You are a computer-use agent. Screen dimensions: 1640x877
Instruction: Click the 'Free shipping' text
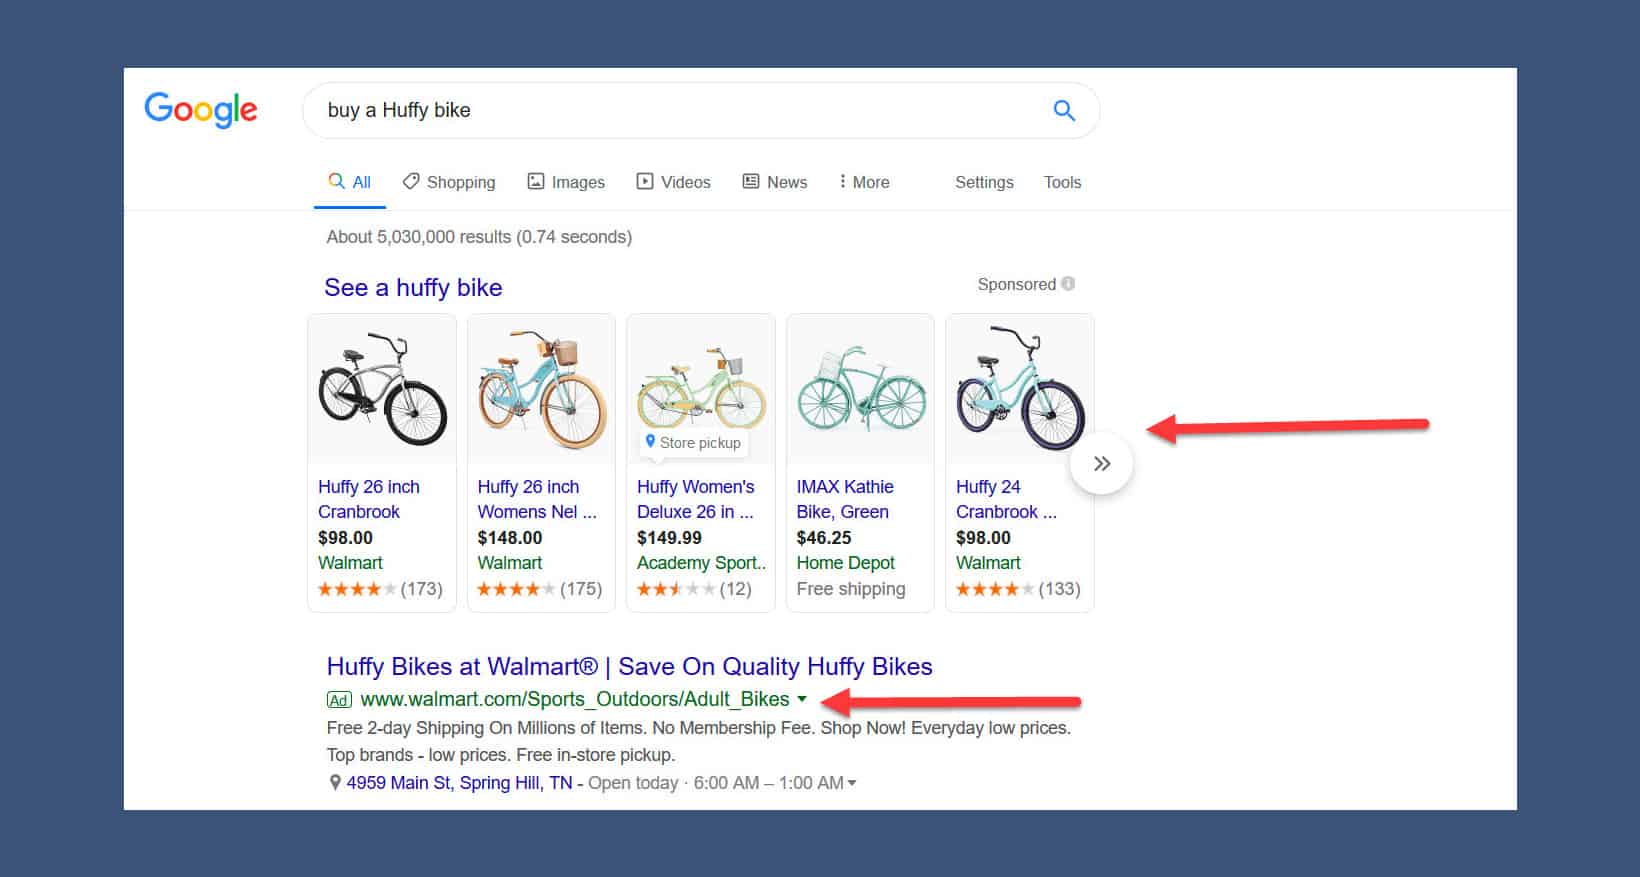[851, 589]
